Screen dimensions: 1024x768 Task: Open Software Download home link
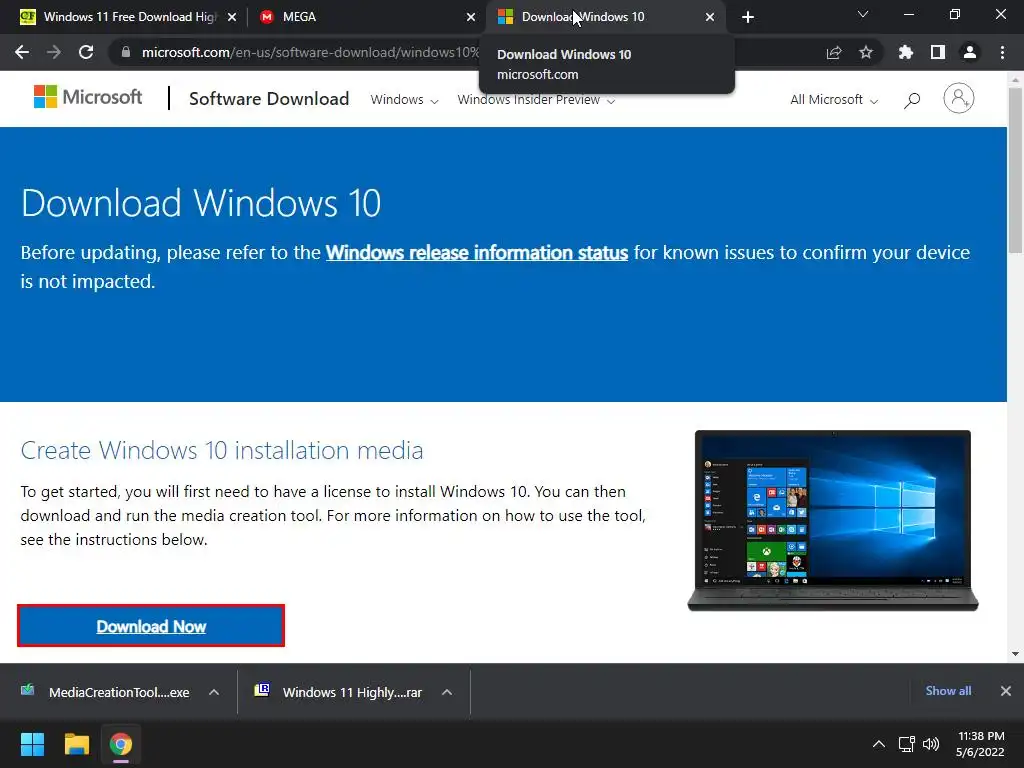coord(269,99)
